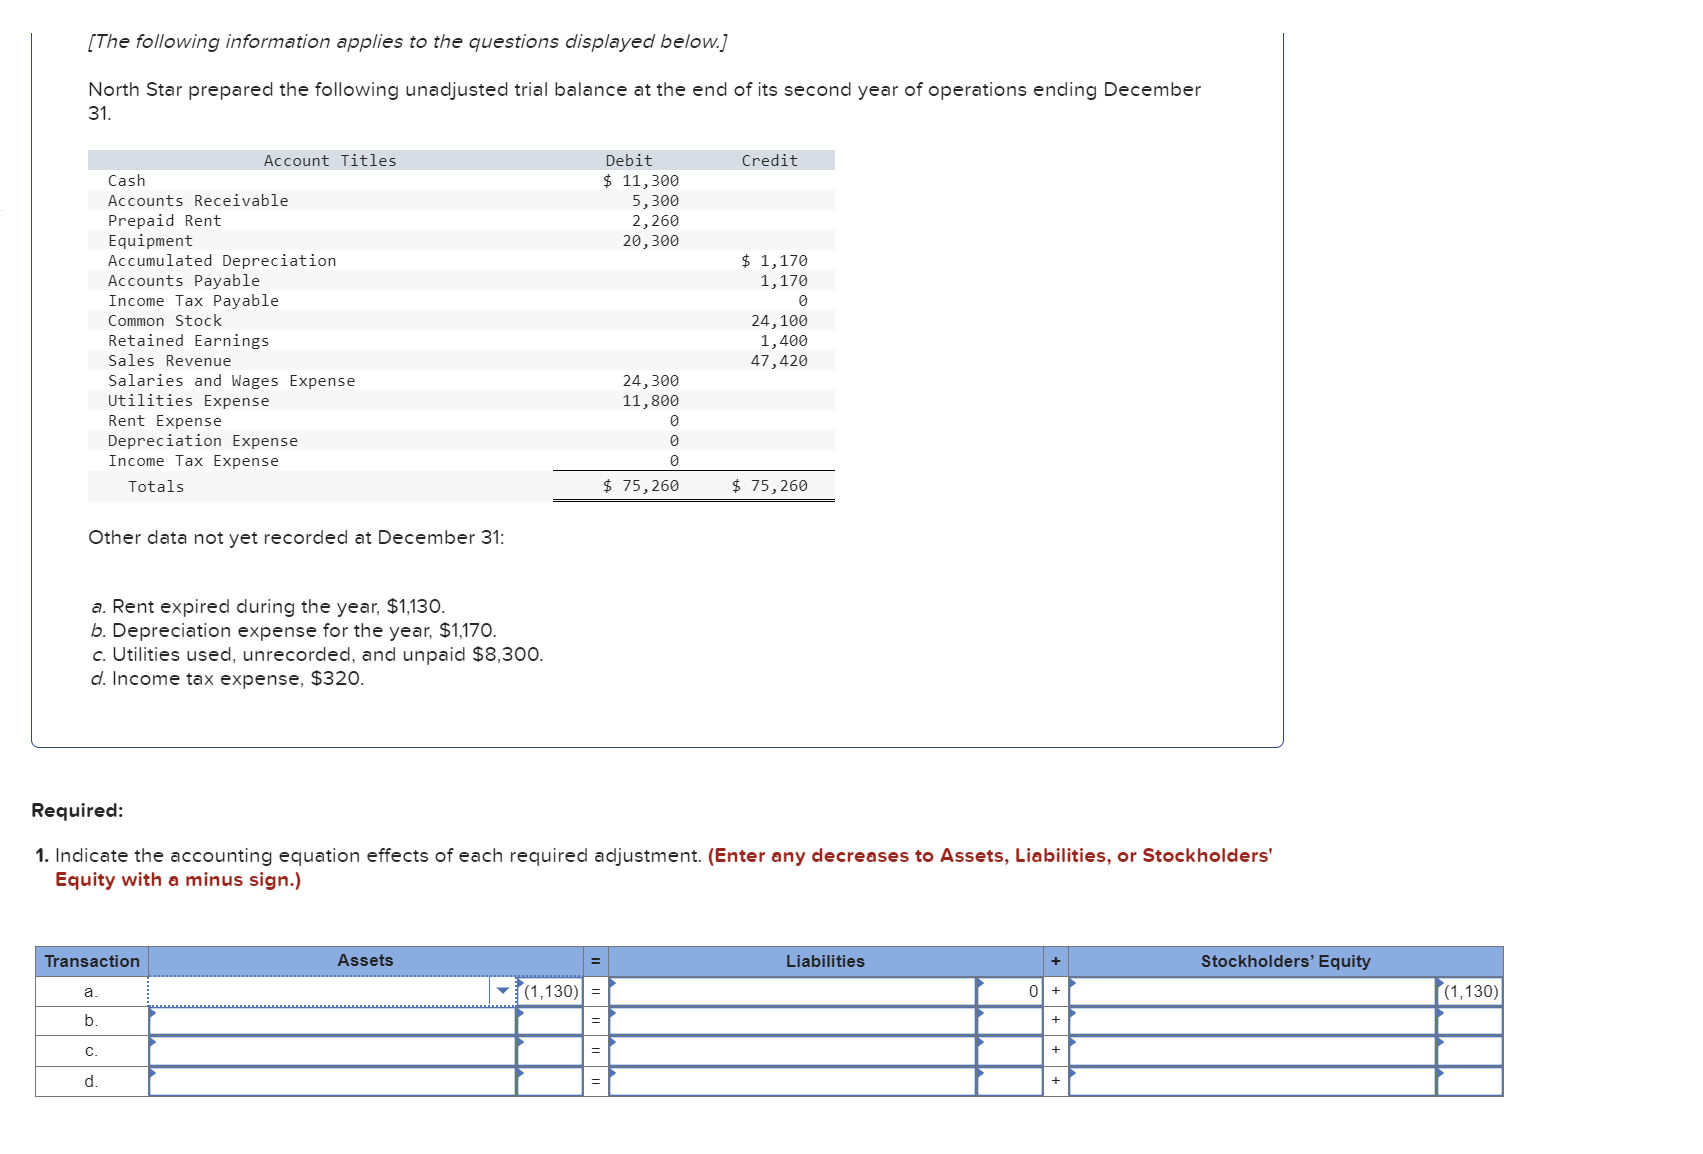Click row d Stockholders' Equity amount field
Screen dimensions: 1703x1154
click(x=1470, y=1081)
